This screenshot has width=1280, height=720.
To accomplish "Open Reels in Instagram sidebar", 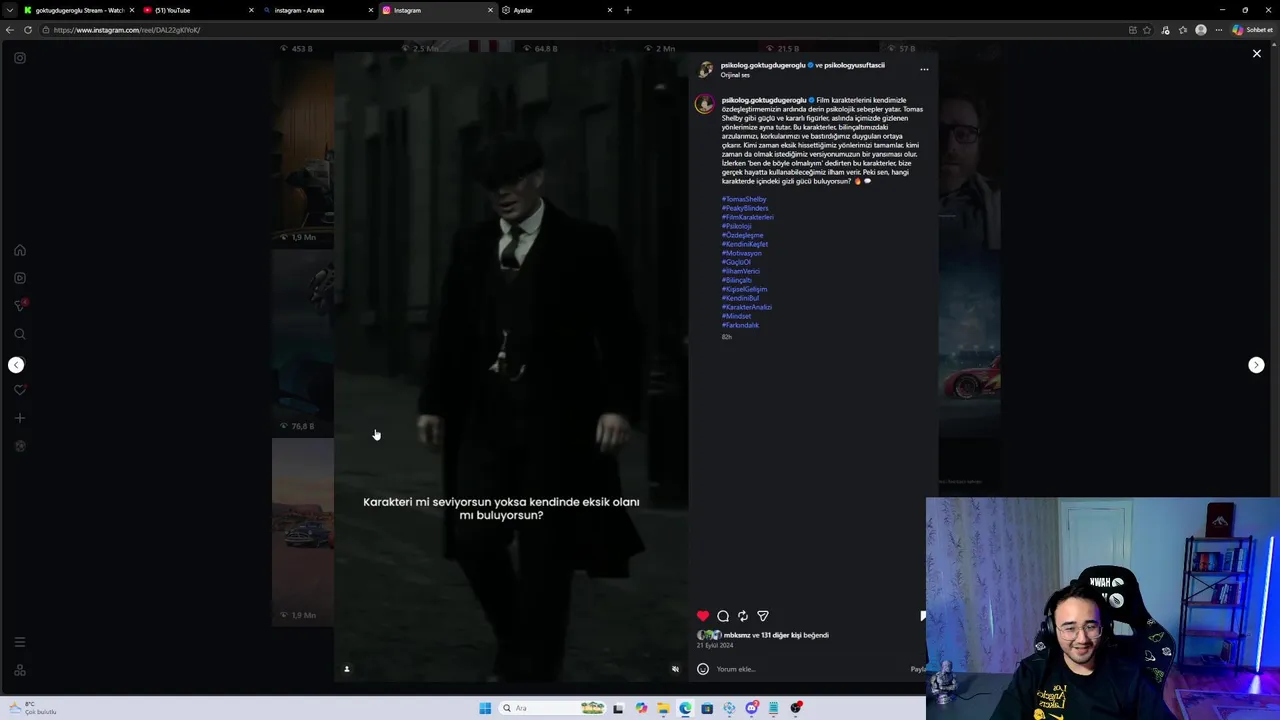I will (20, 278).
